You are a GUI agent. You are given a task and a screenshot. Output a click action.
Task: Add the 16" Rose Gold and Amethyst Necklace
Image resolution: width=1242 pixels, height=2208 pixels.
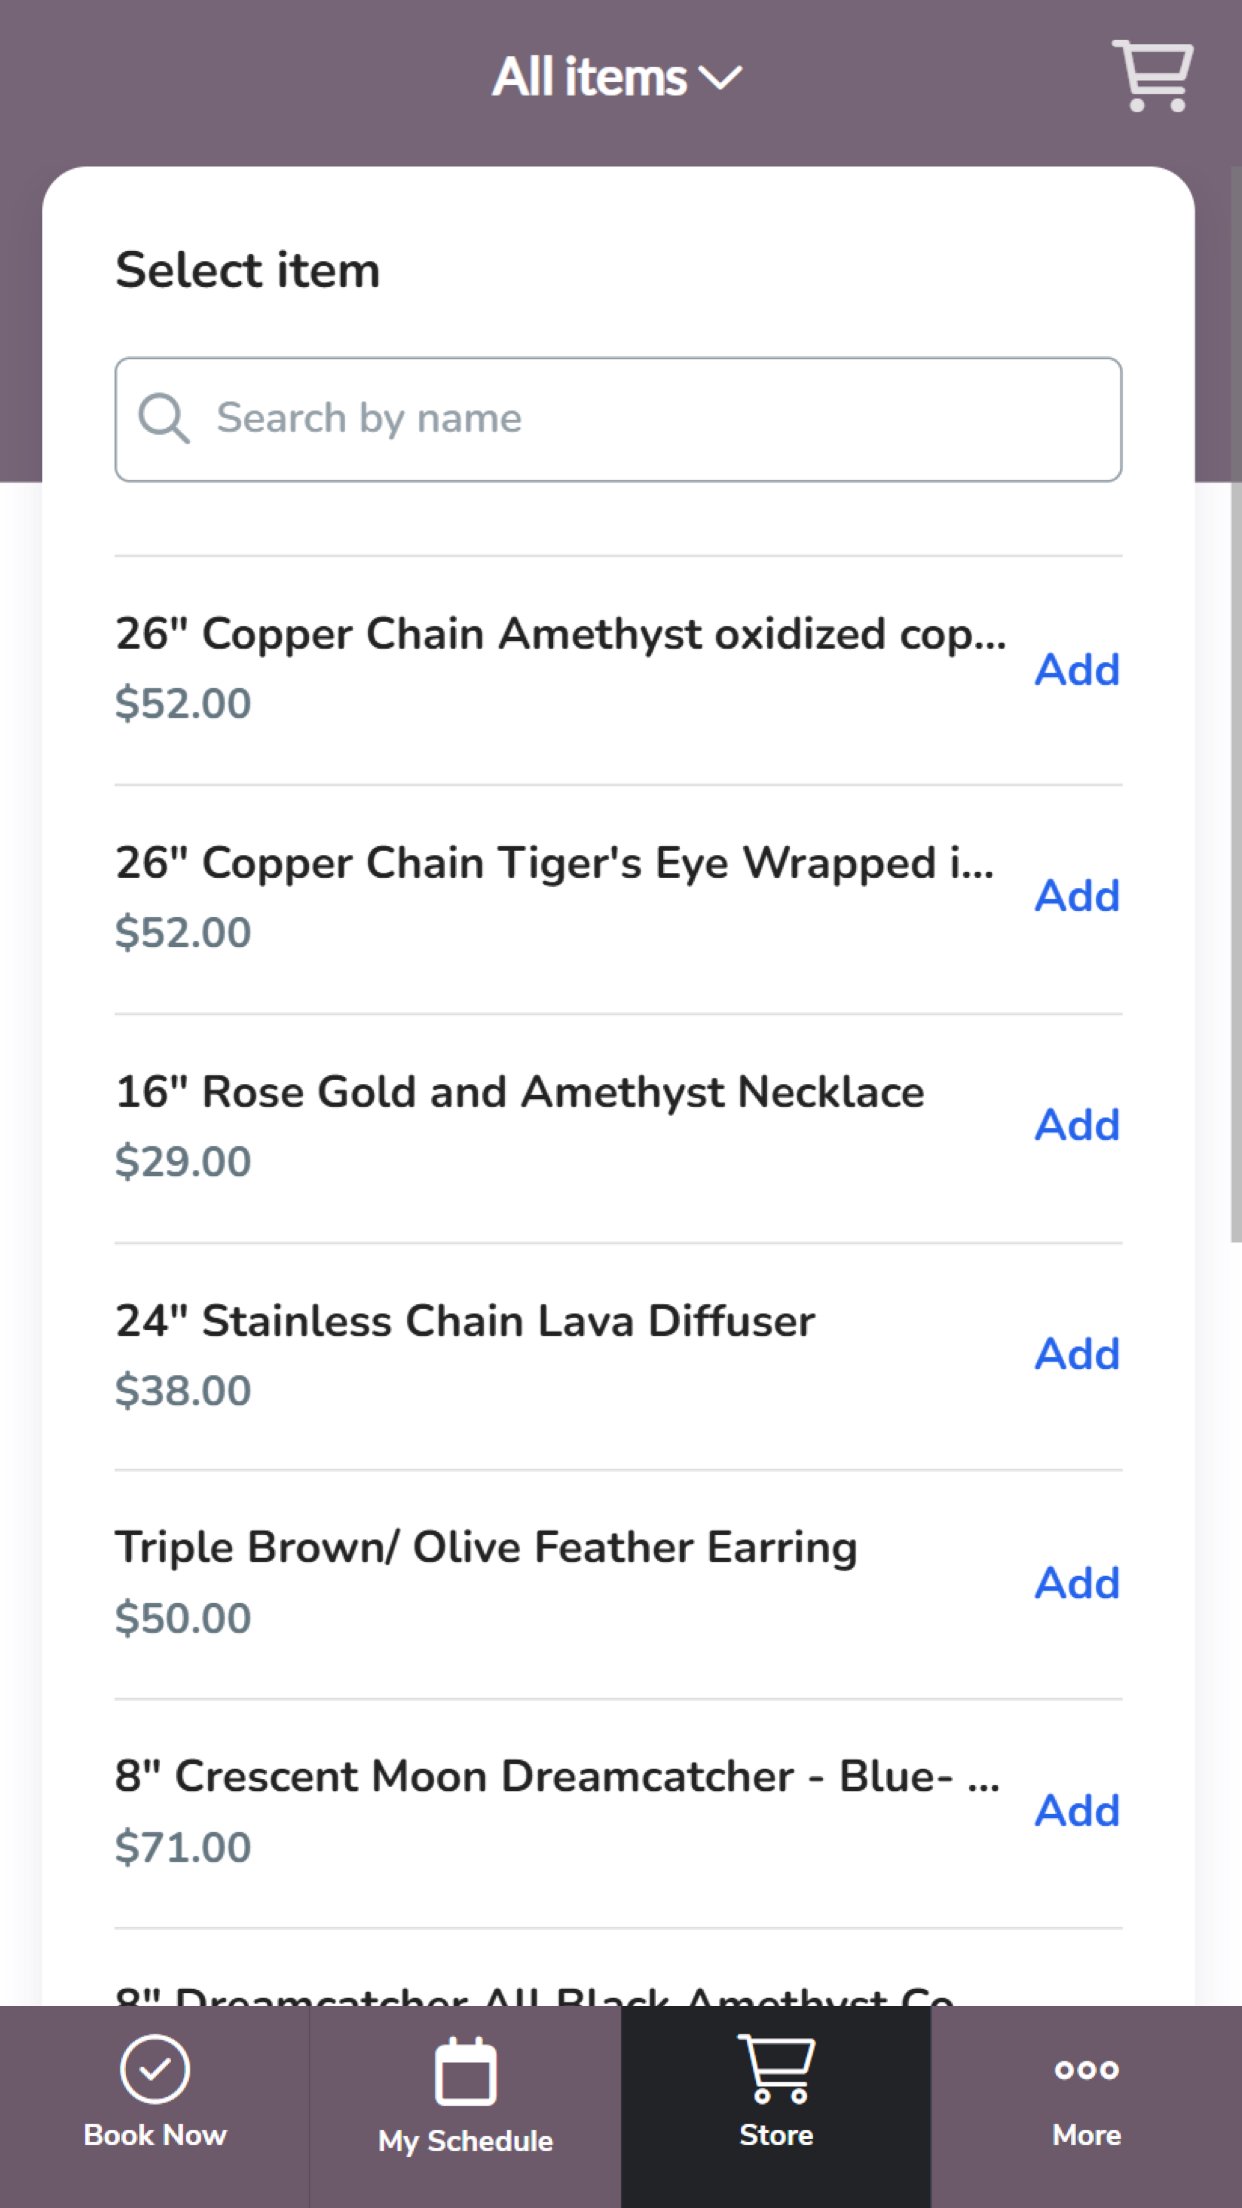(x=1077, y=1125)
